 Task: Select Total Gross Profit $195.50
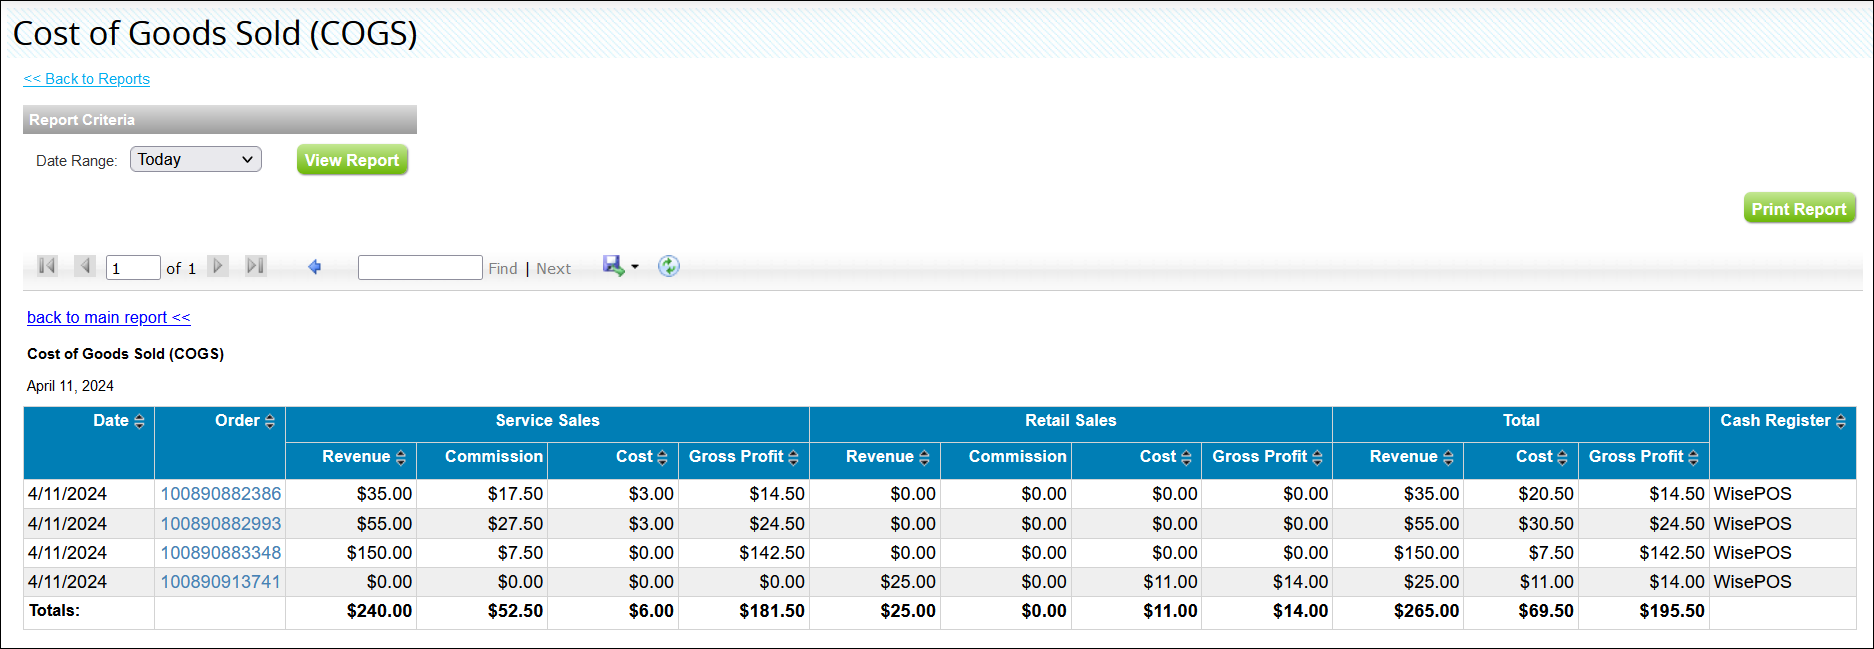pyautogui.click(x=1672, y=611)
